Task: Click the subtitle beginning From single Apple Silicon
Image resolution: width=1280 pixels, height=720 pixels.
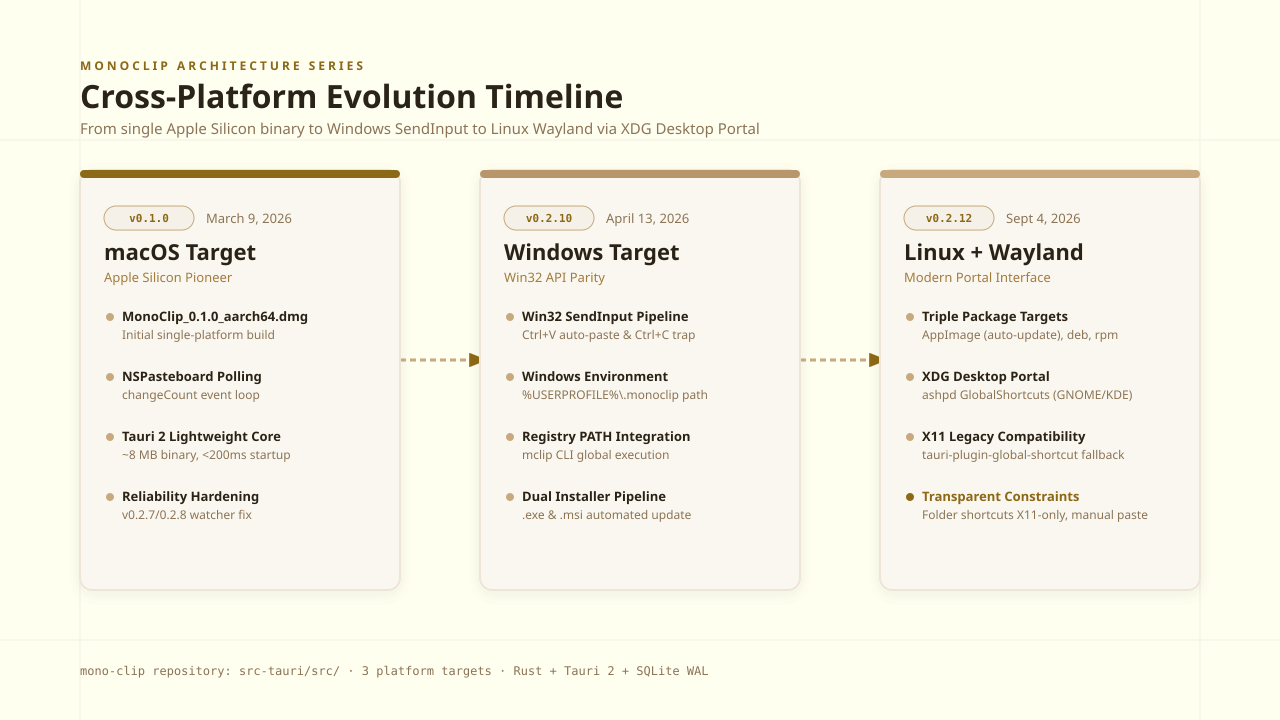Action: tap(420, 129)
